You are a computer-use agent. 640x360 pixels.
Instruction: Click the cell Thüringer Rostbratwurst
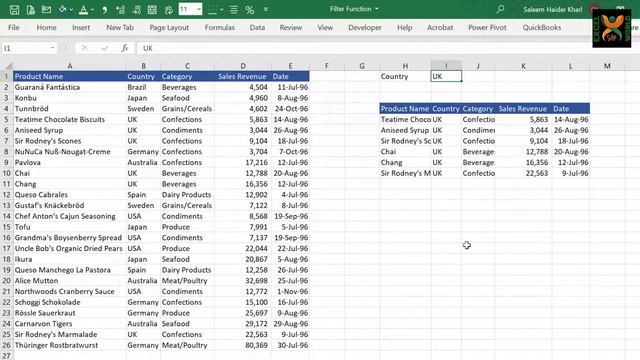coord(69,345)
